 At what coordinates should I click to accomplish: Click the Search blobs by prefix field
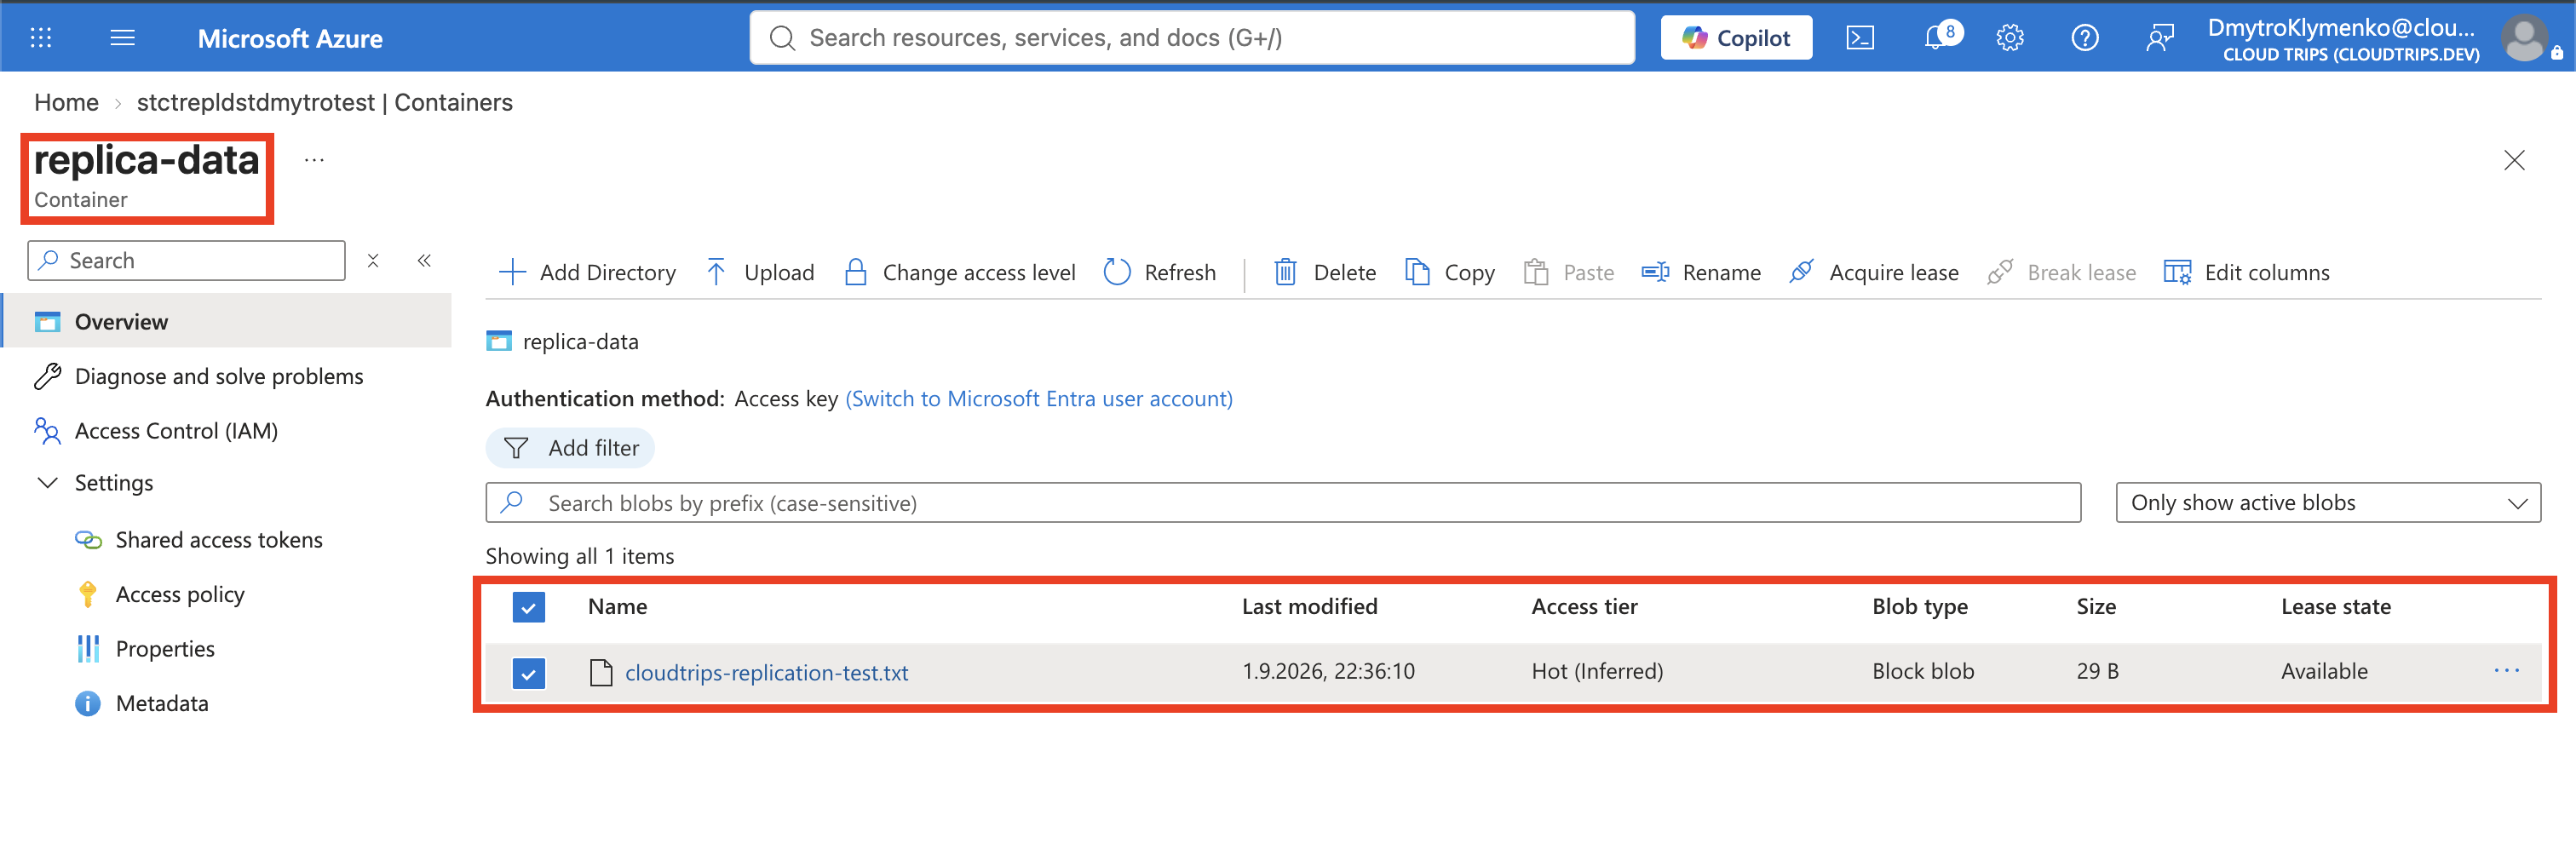pos(1283,502)
